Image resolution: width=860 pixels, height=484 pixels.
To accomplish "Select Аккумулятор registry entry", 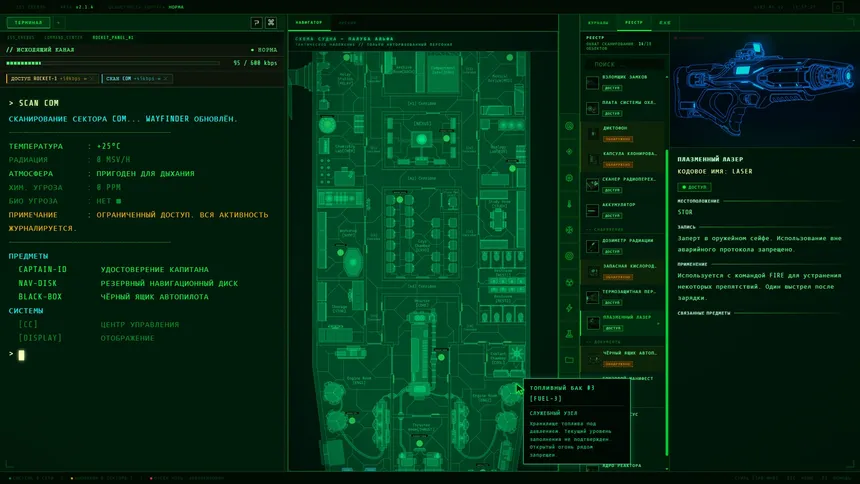I will pos(625,210).
